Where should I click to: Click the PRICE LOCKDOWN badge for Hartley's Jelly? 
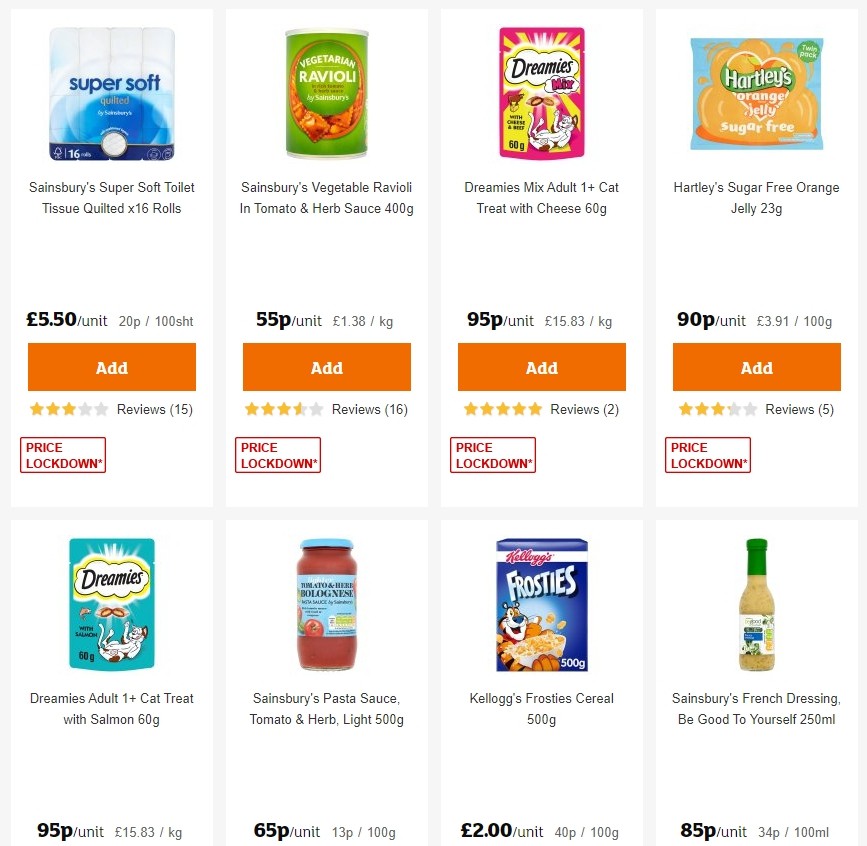coord(708,454)
